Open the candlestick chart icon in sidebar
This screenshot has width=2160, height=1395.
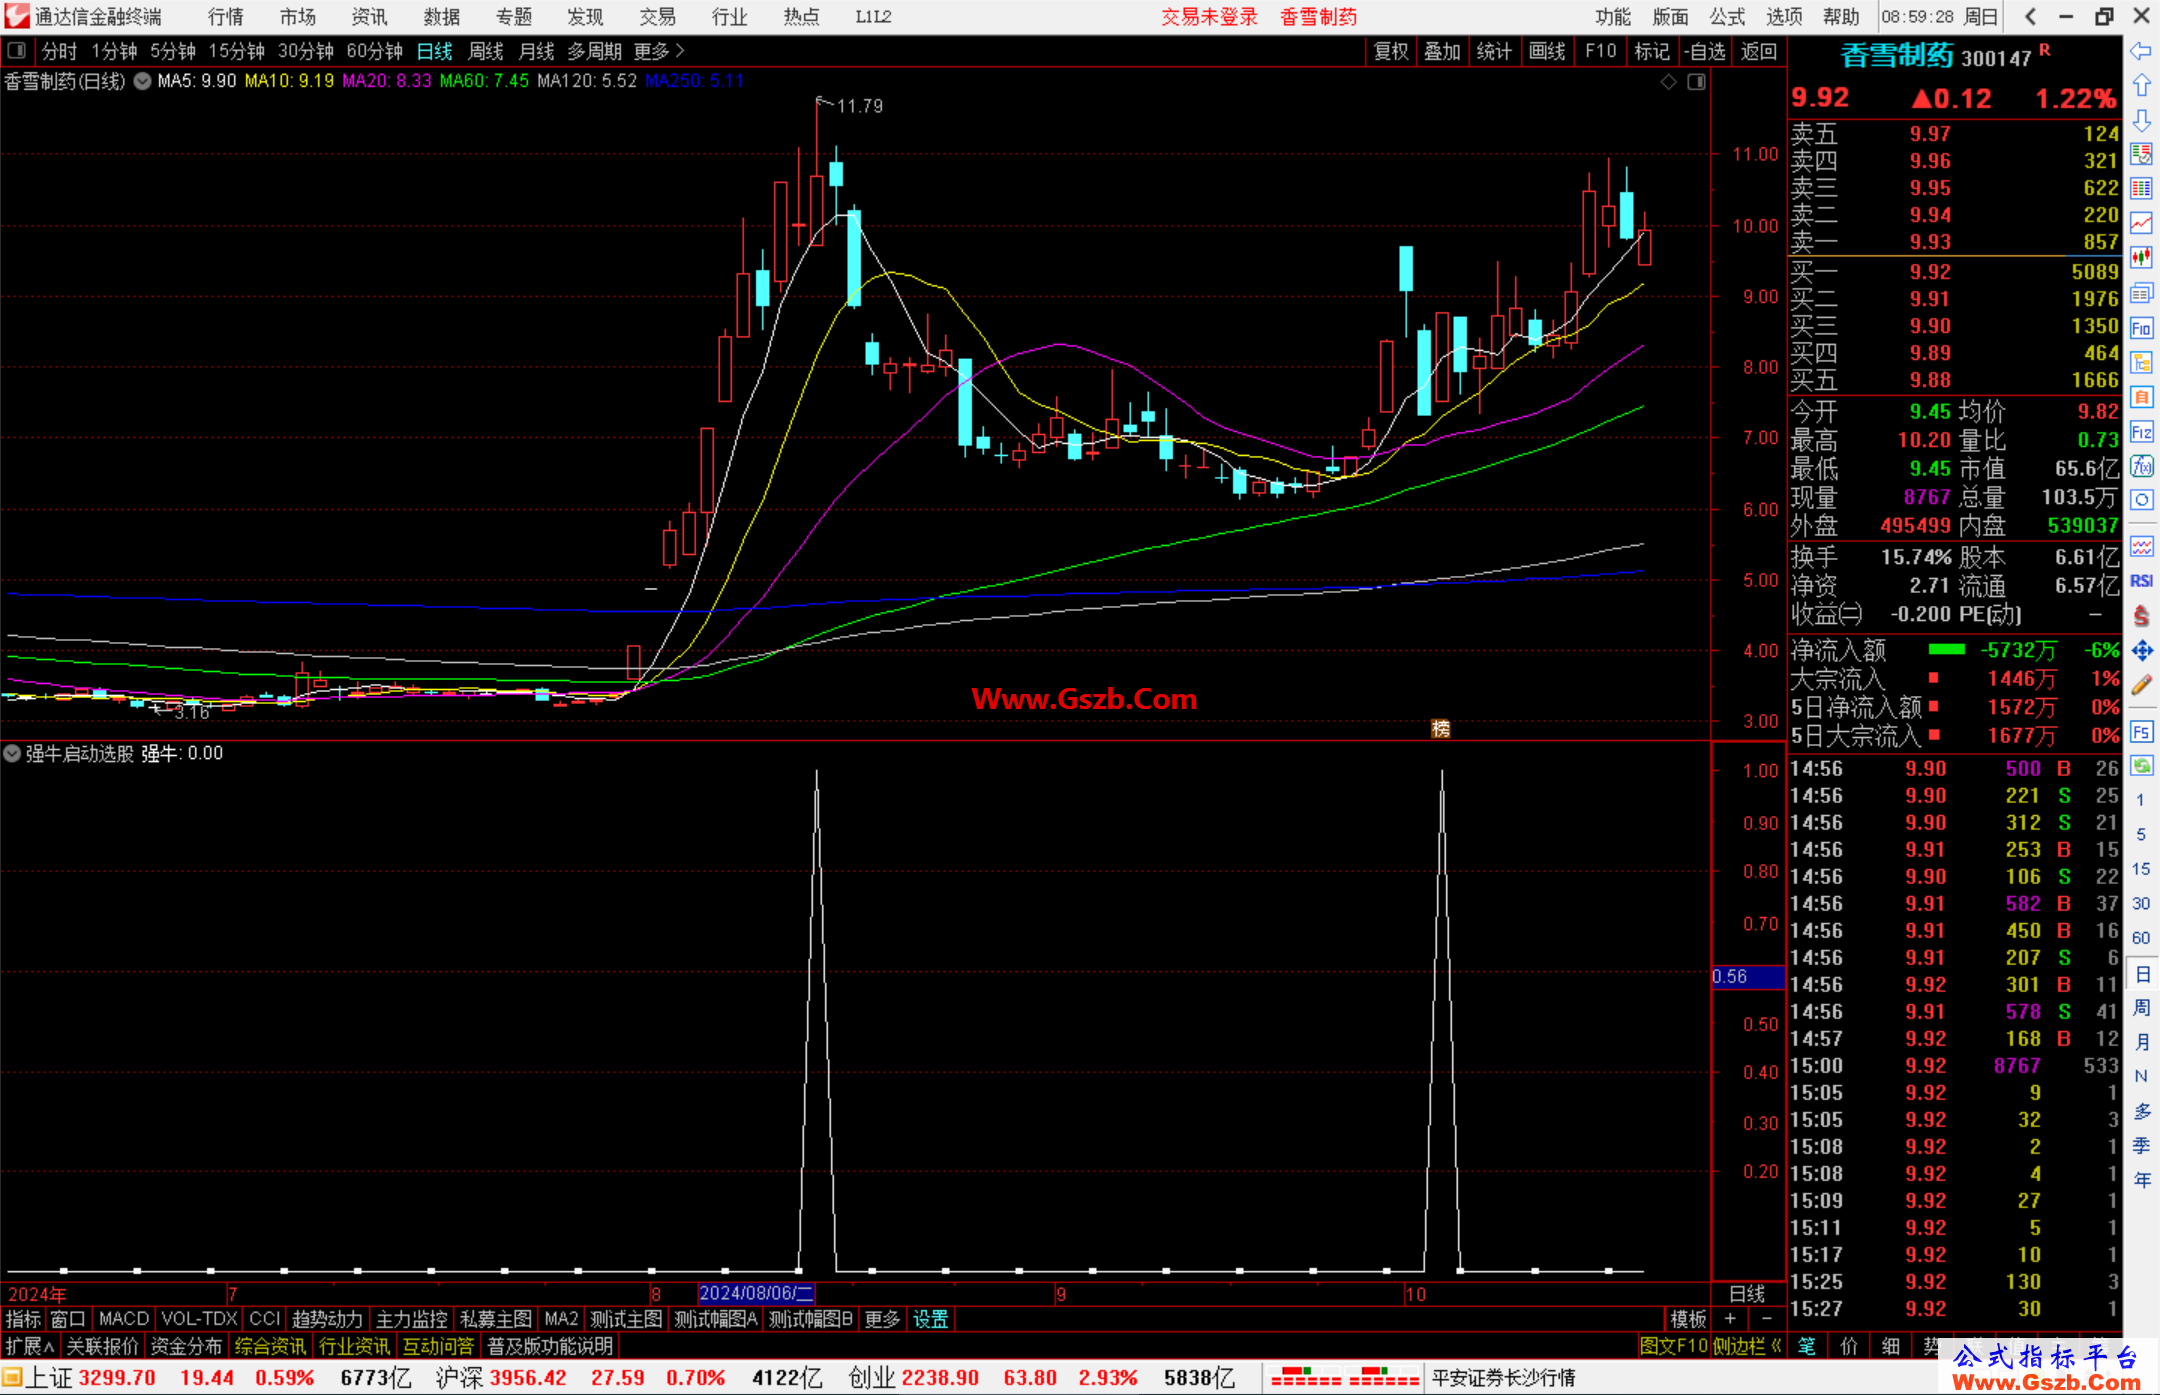pyautogui.click(x=2140, y=258)
